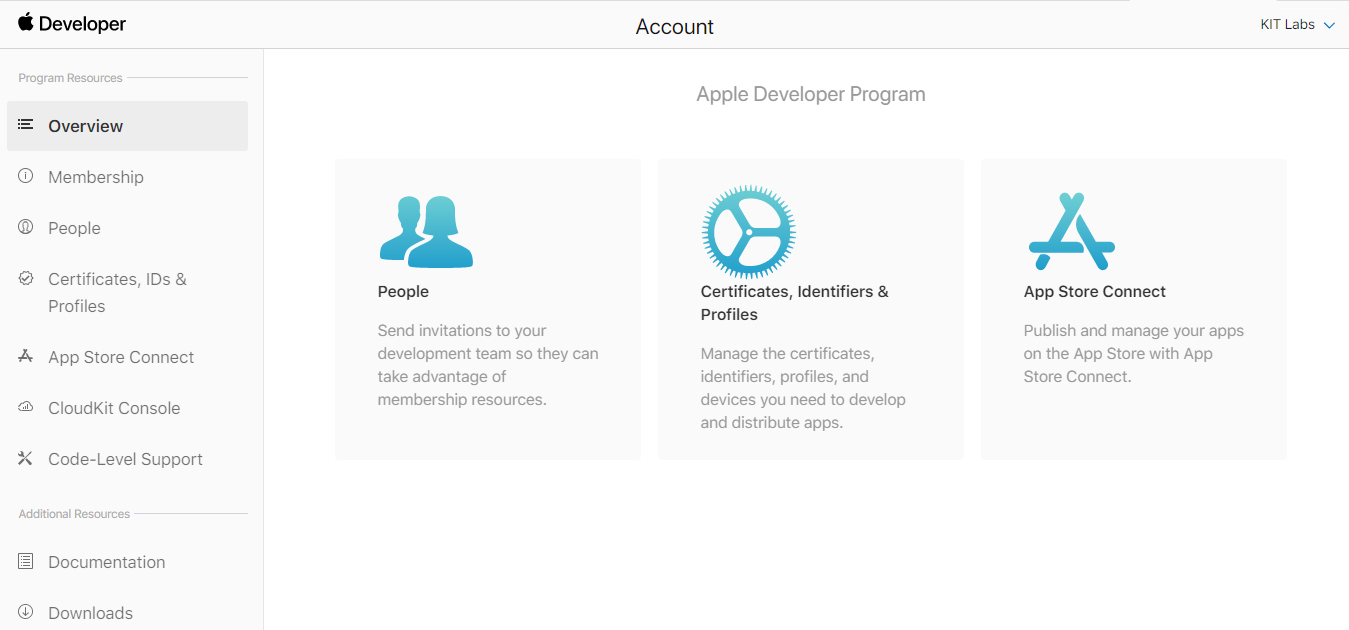Click the App Store Connect sidebar icon

(26, 356)
